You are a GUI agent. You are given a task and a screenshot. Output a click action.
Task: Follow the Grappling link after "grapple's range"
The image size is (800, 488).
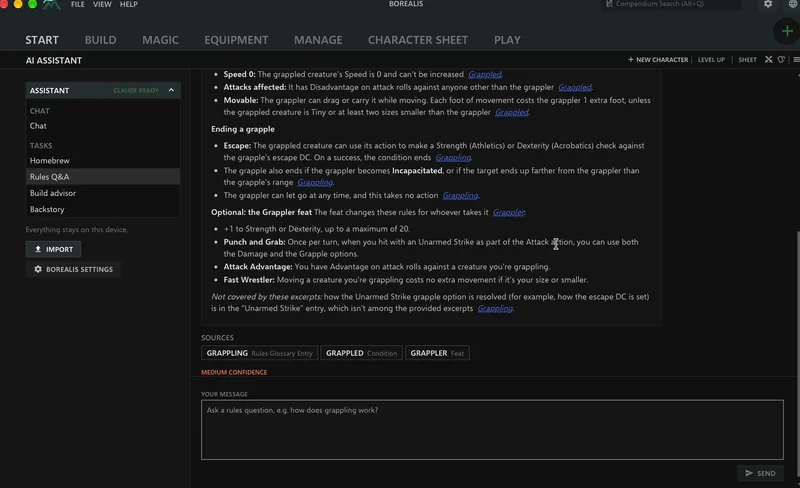315,182
